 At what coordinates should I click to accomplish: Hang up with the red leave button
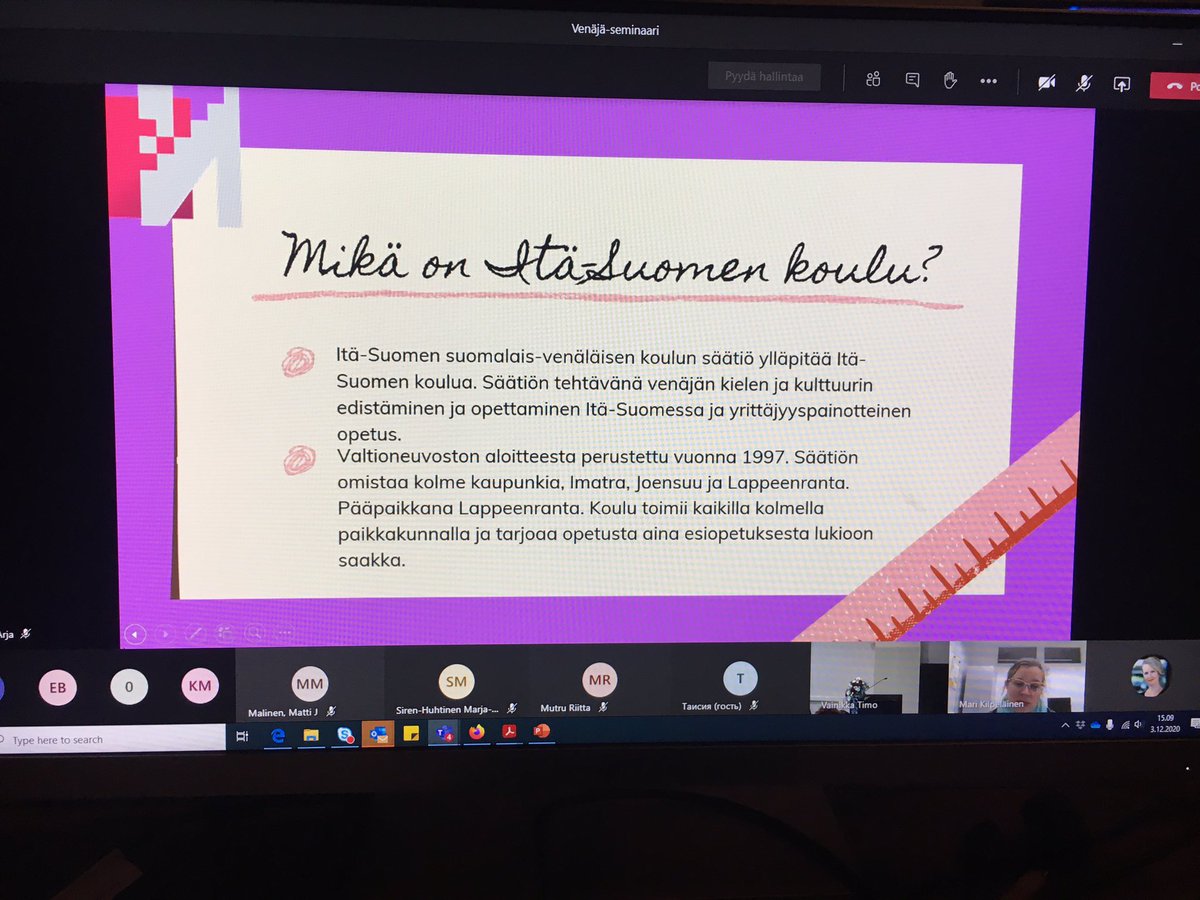click(1176, 86)
